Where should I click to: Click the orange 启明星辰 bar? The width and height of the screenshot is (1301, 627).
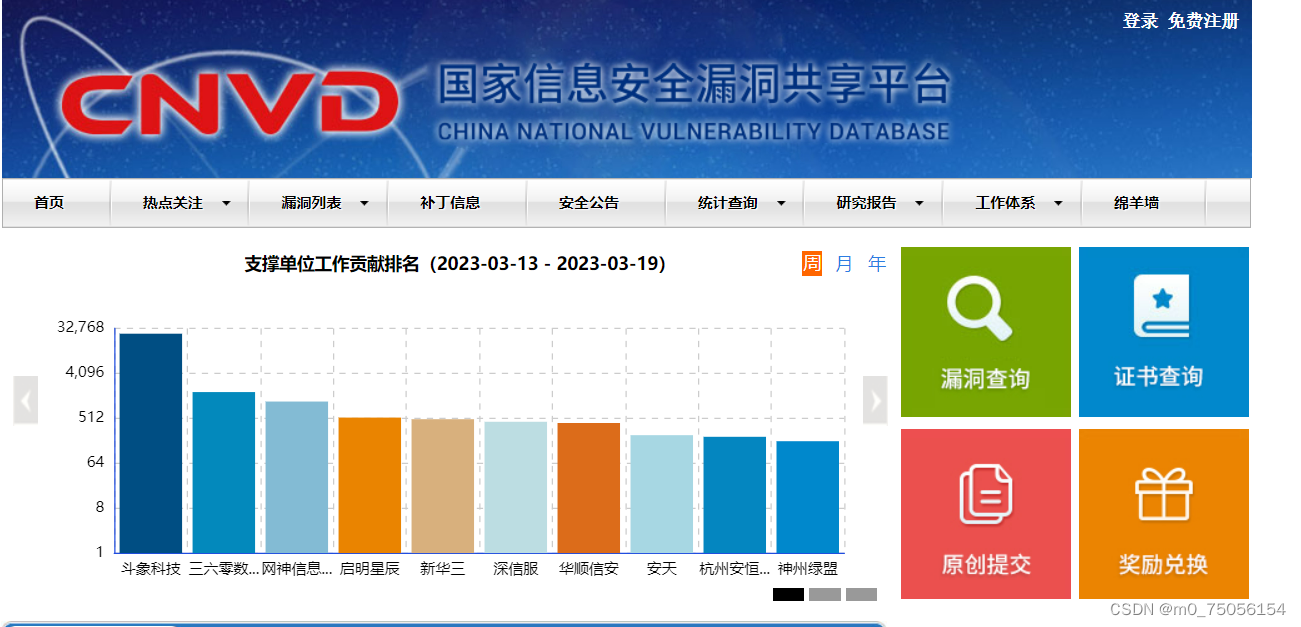(x=370, y=485)
